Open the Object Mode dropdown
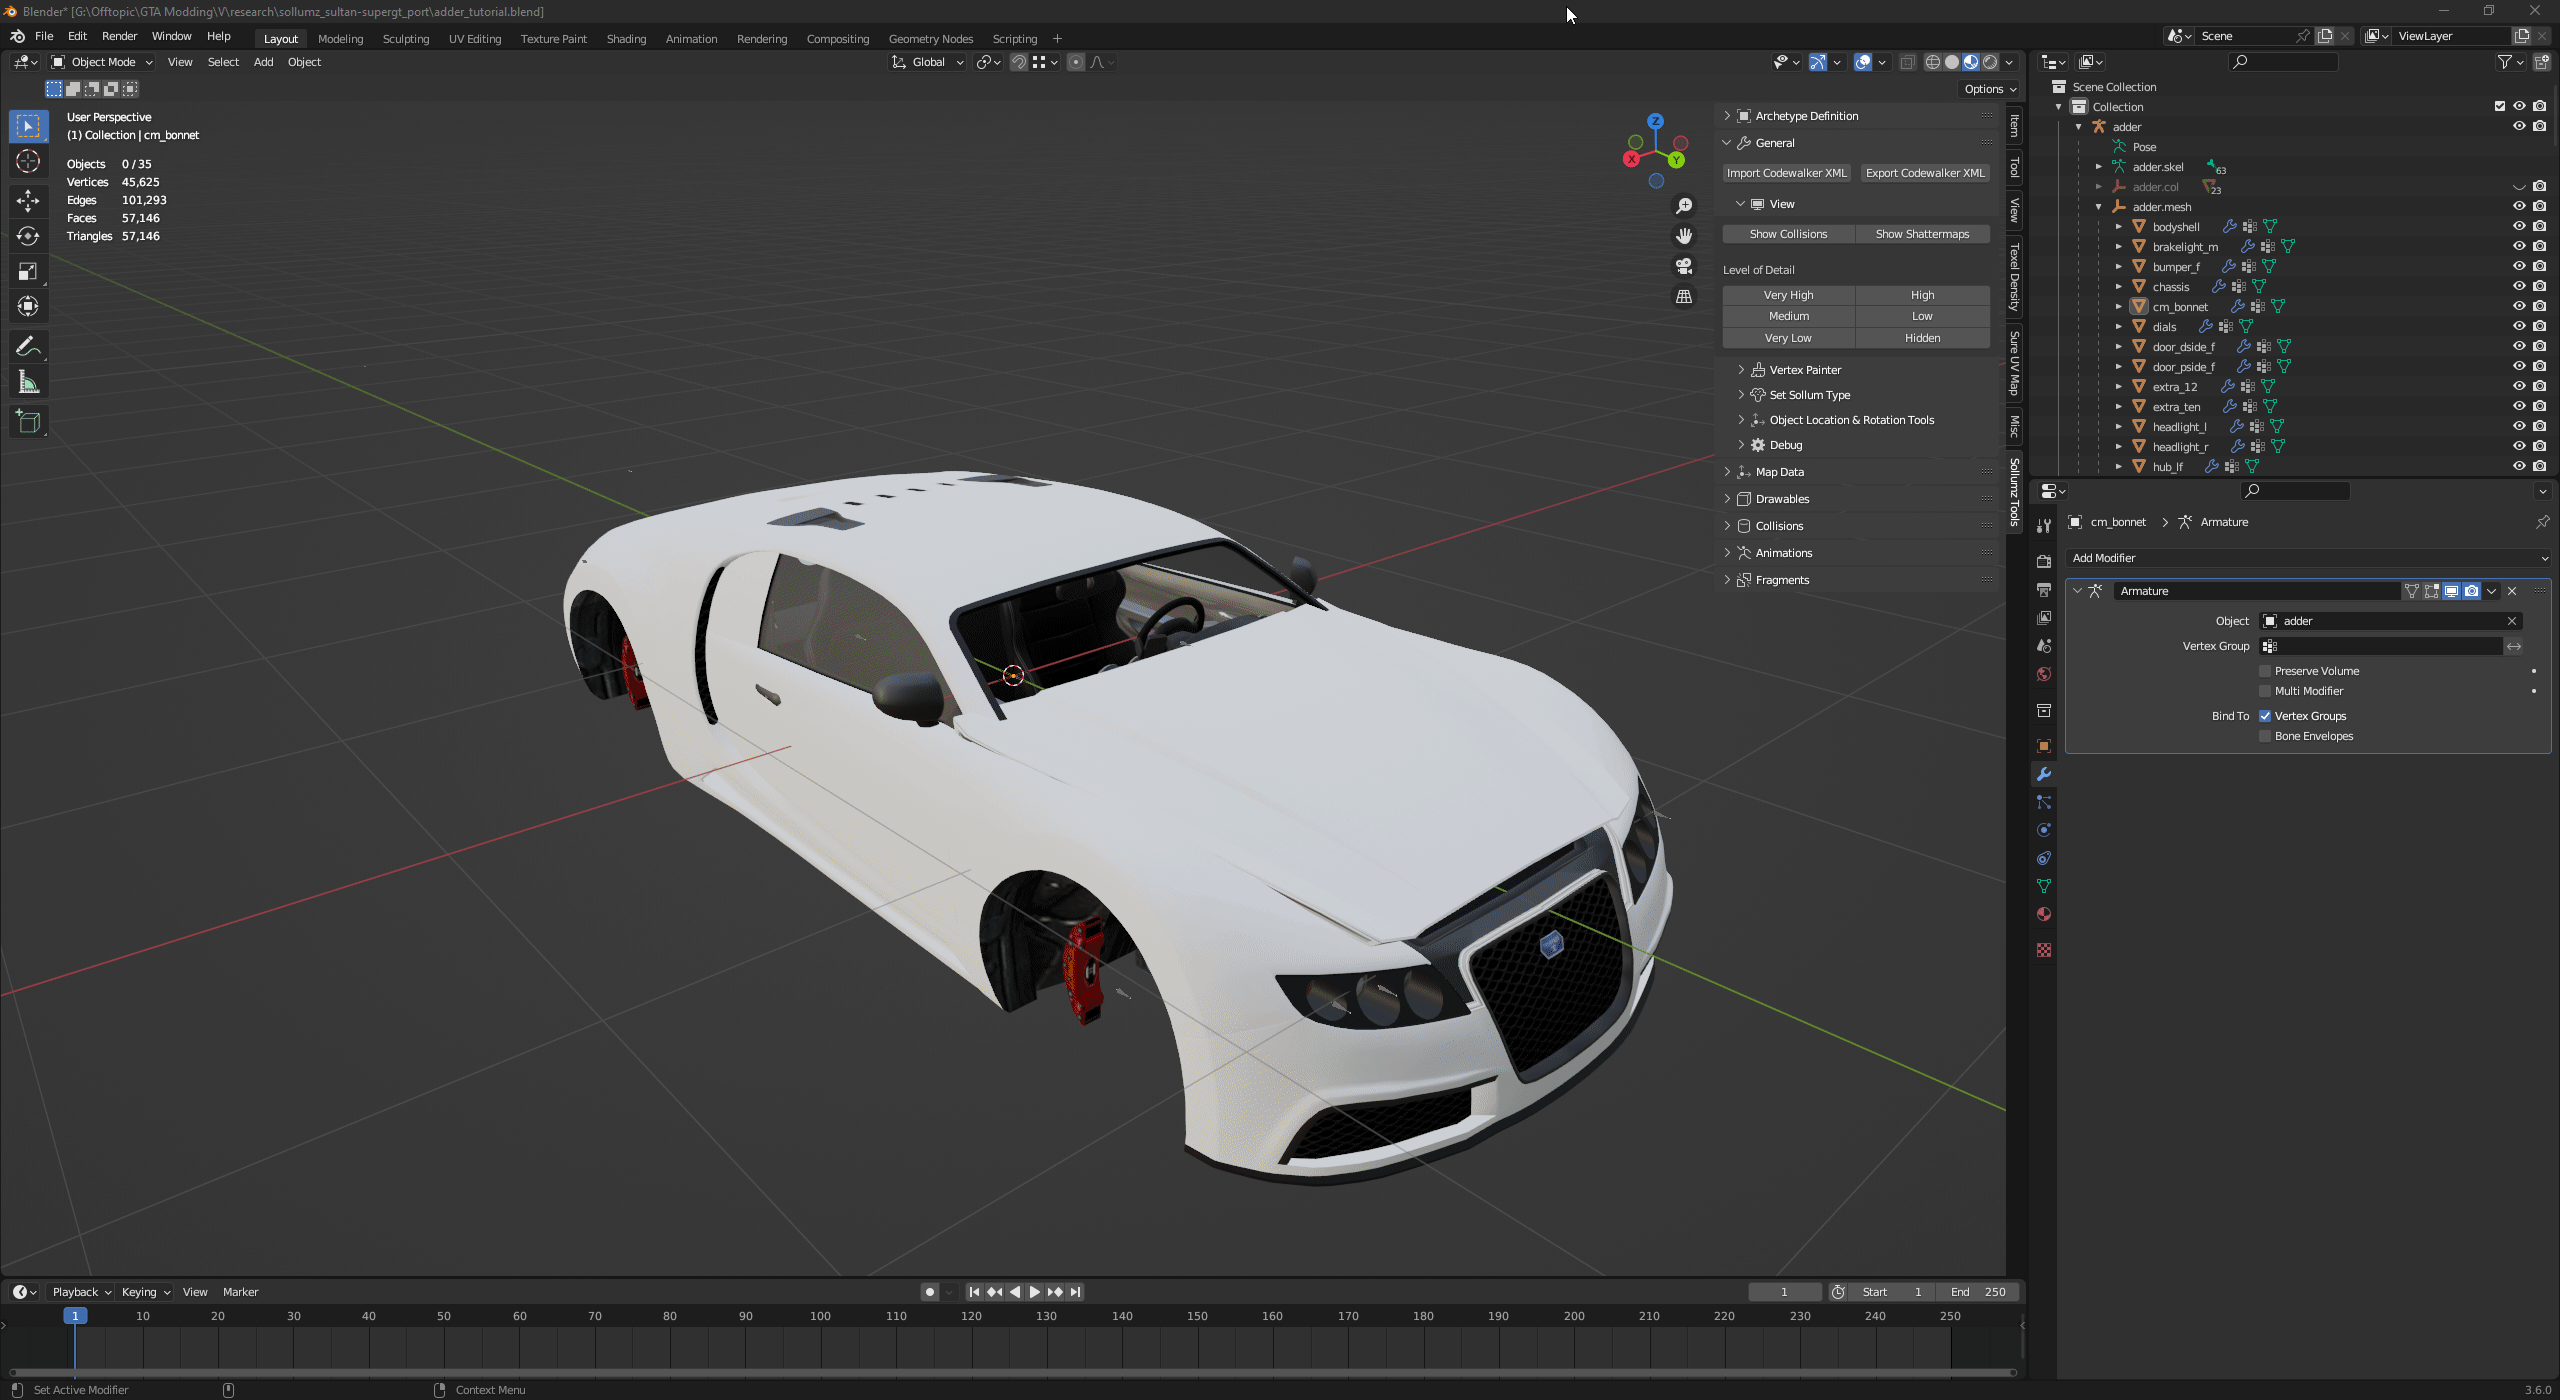Image resolution: width=2560 pixels, height=1400 pixels. pyautogui.click(x=102, y=62)
